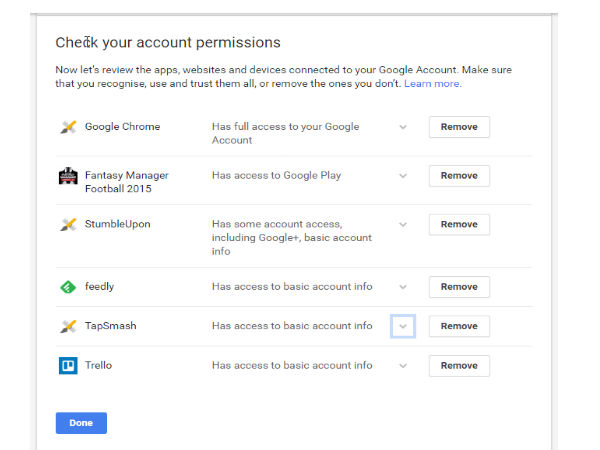Expand feedly permission details chevron
Image resolution: width=600 pixels, height=450 pixels.
tap(403, 287)
